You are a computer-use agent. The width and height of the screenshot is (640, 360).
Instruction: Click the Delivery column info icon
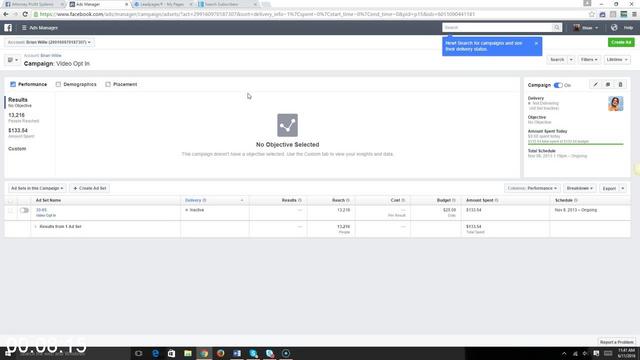tap(204, 200)
